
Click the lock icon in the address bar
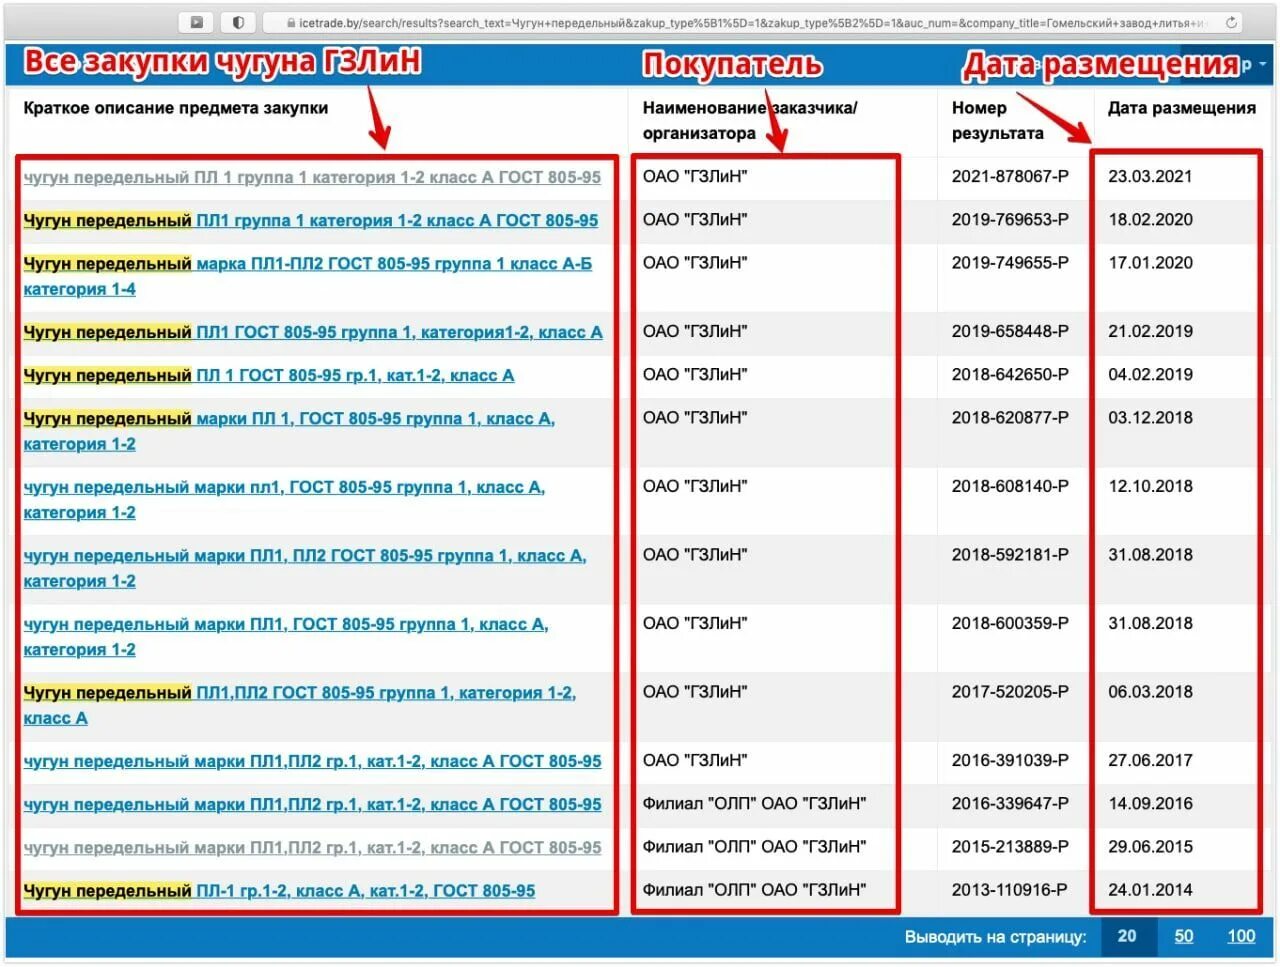click(x=290, y=22)
